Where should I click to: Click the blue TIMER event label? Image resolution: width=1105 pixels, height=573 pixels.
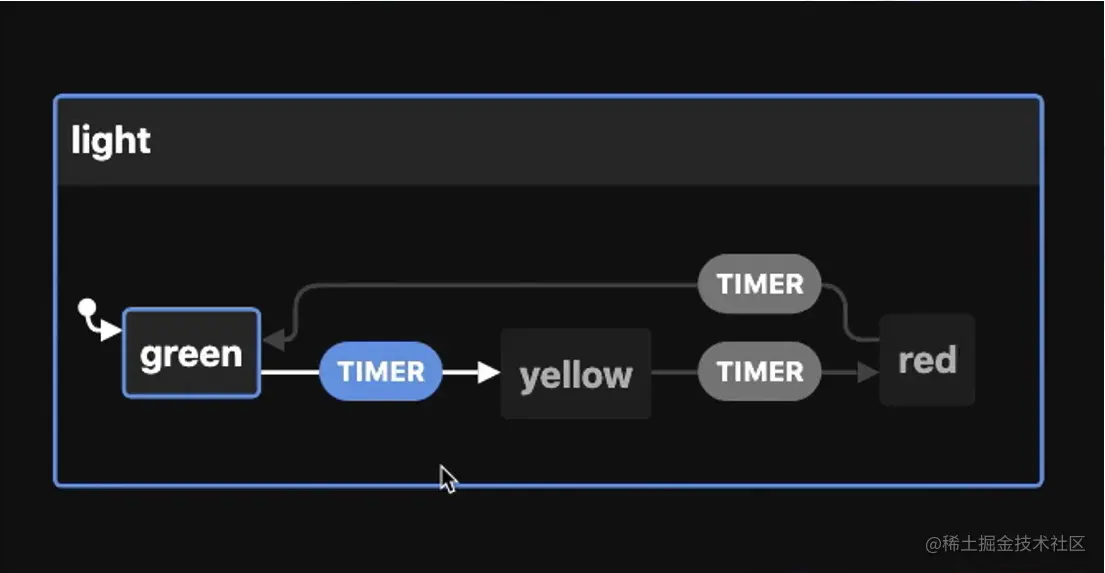[x=380, y=372]
